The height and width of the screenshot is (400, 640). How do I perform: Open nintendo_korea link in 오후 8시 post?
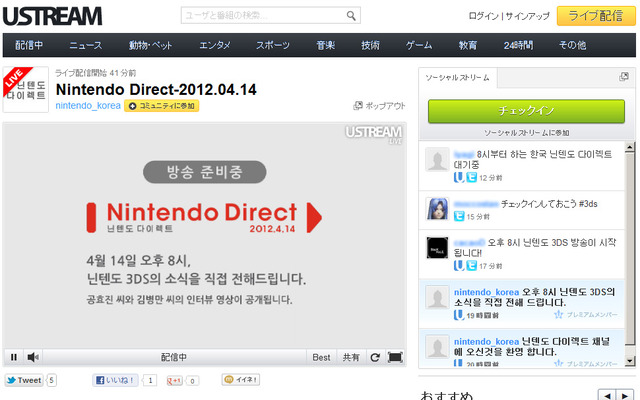[x=486, y=292]
